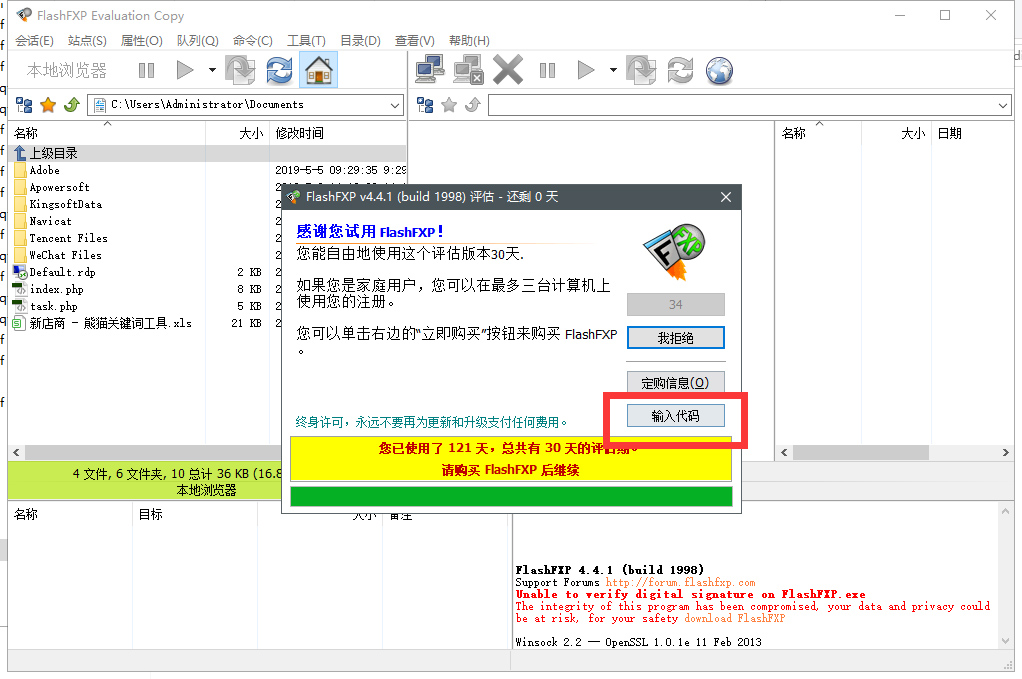Click the disconnect icon in right toolbar

click(x=468, y=70)
